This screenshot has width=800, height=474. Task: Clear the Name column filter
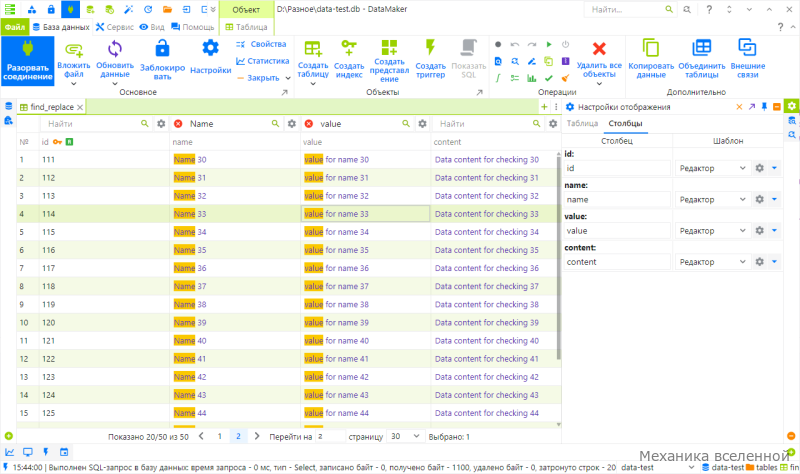178,124
